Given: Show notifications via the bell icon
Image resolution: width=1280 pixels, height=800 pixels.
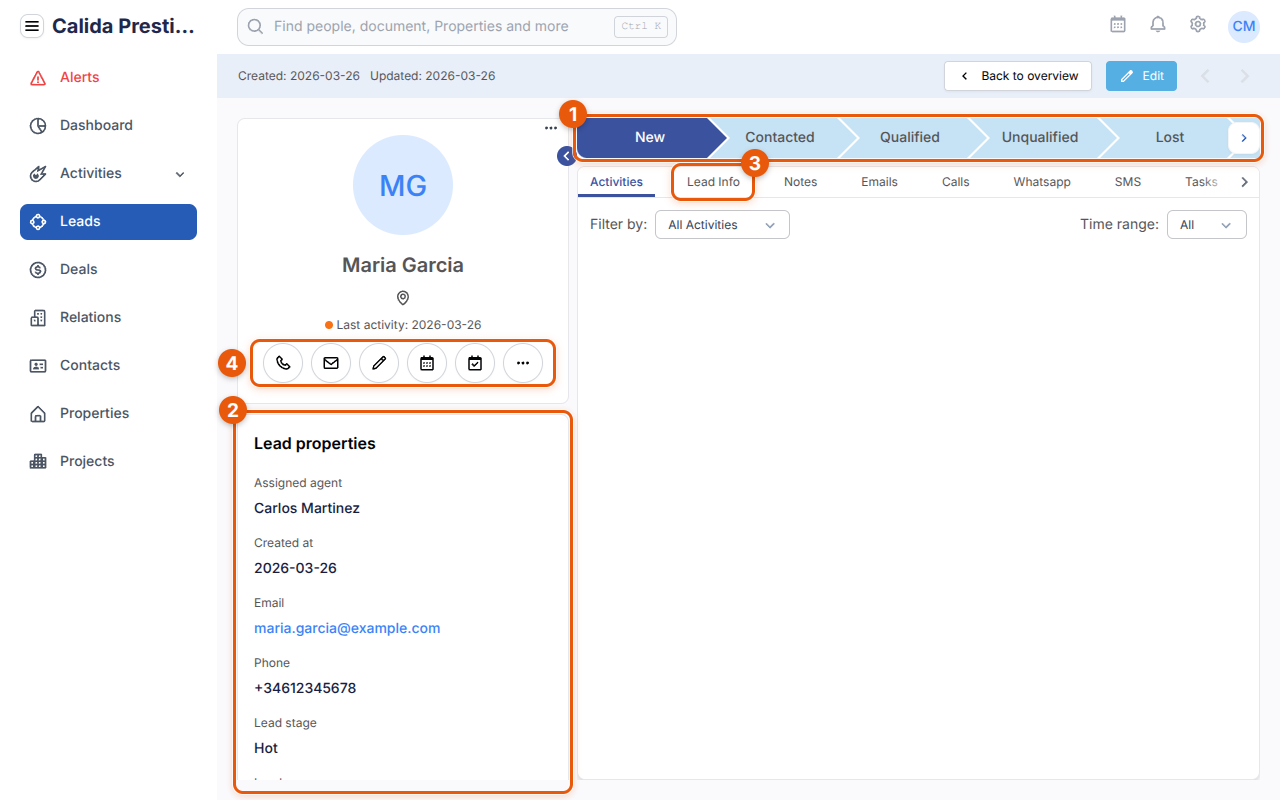Looking at the screenshot, I should pos(1158,25).
